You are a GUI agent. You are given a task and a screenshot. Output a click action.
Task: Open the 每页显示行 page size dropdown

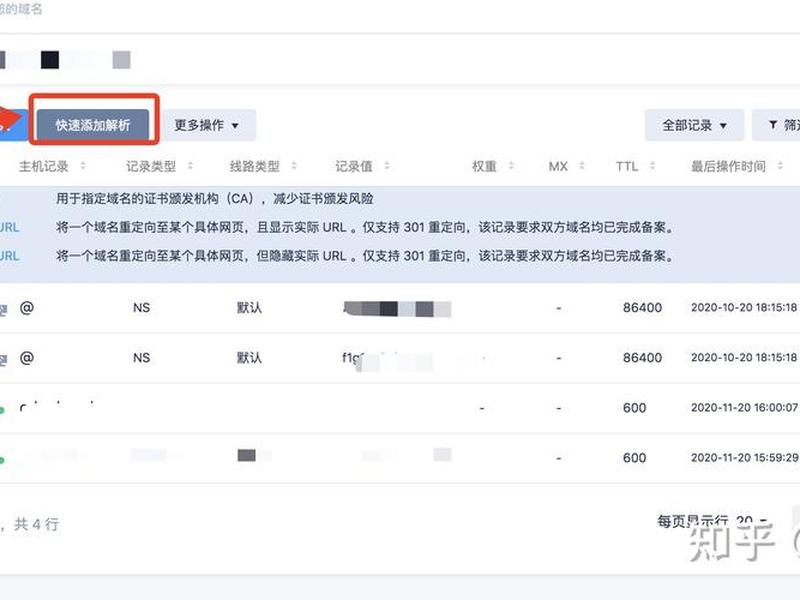752,520
